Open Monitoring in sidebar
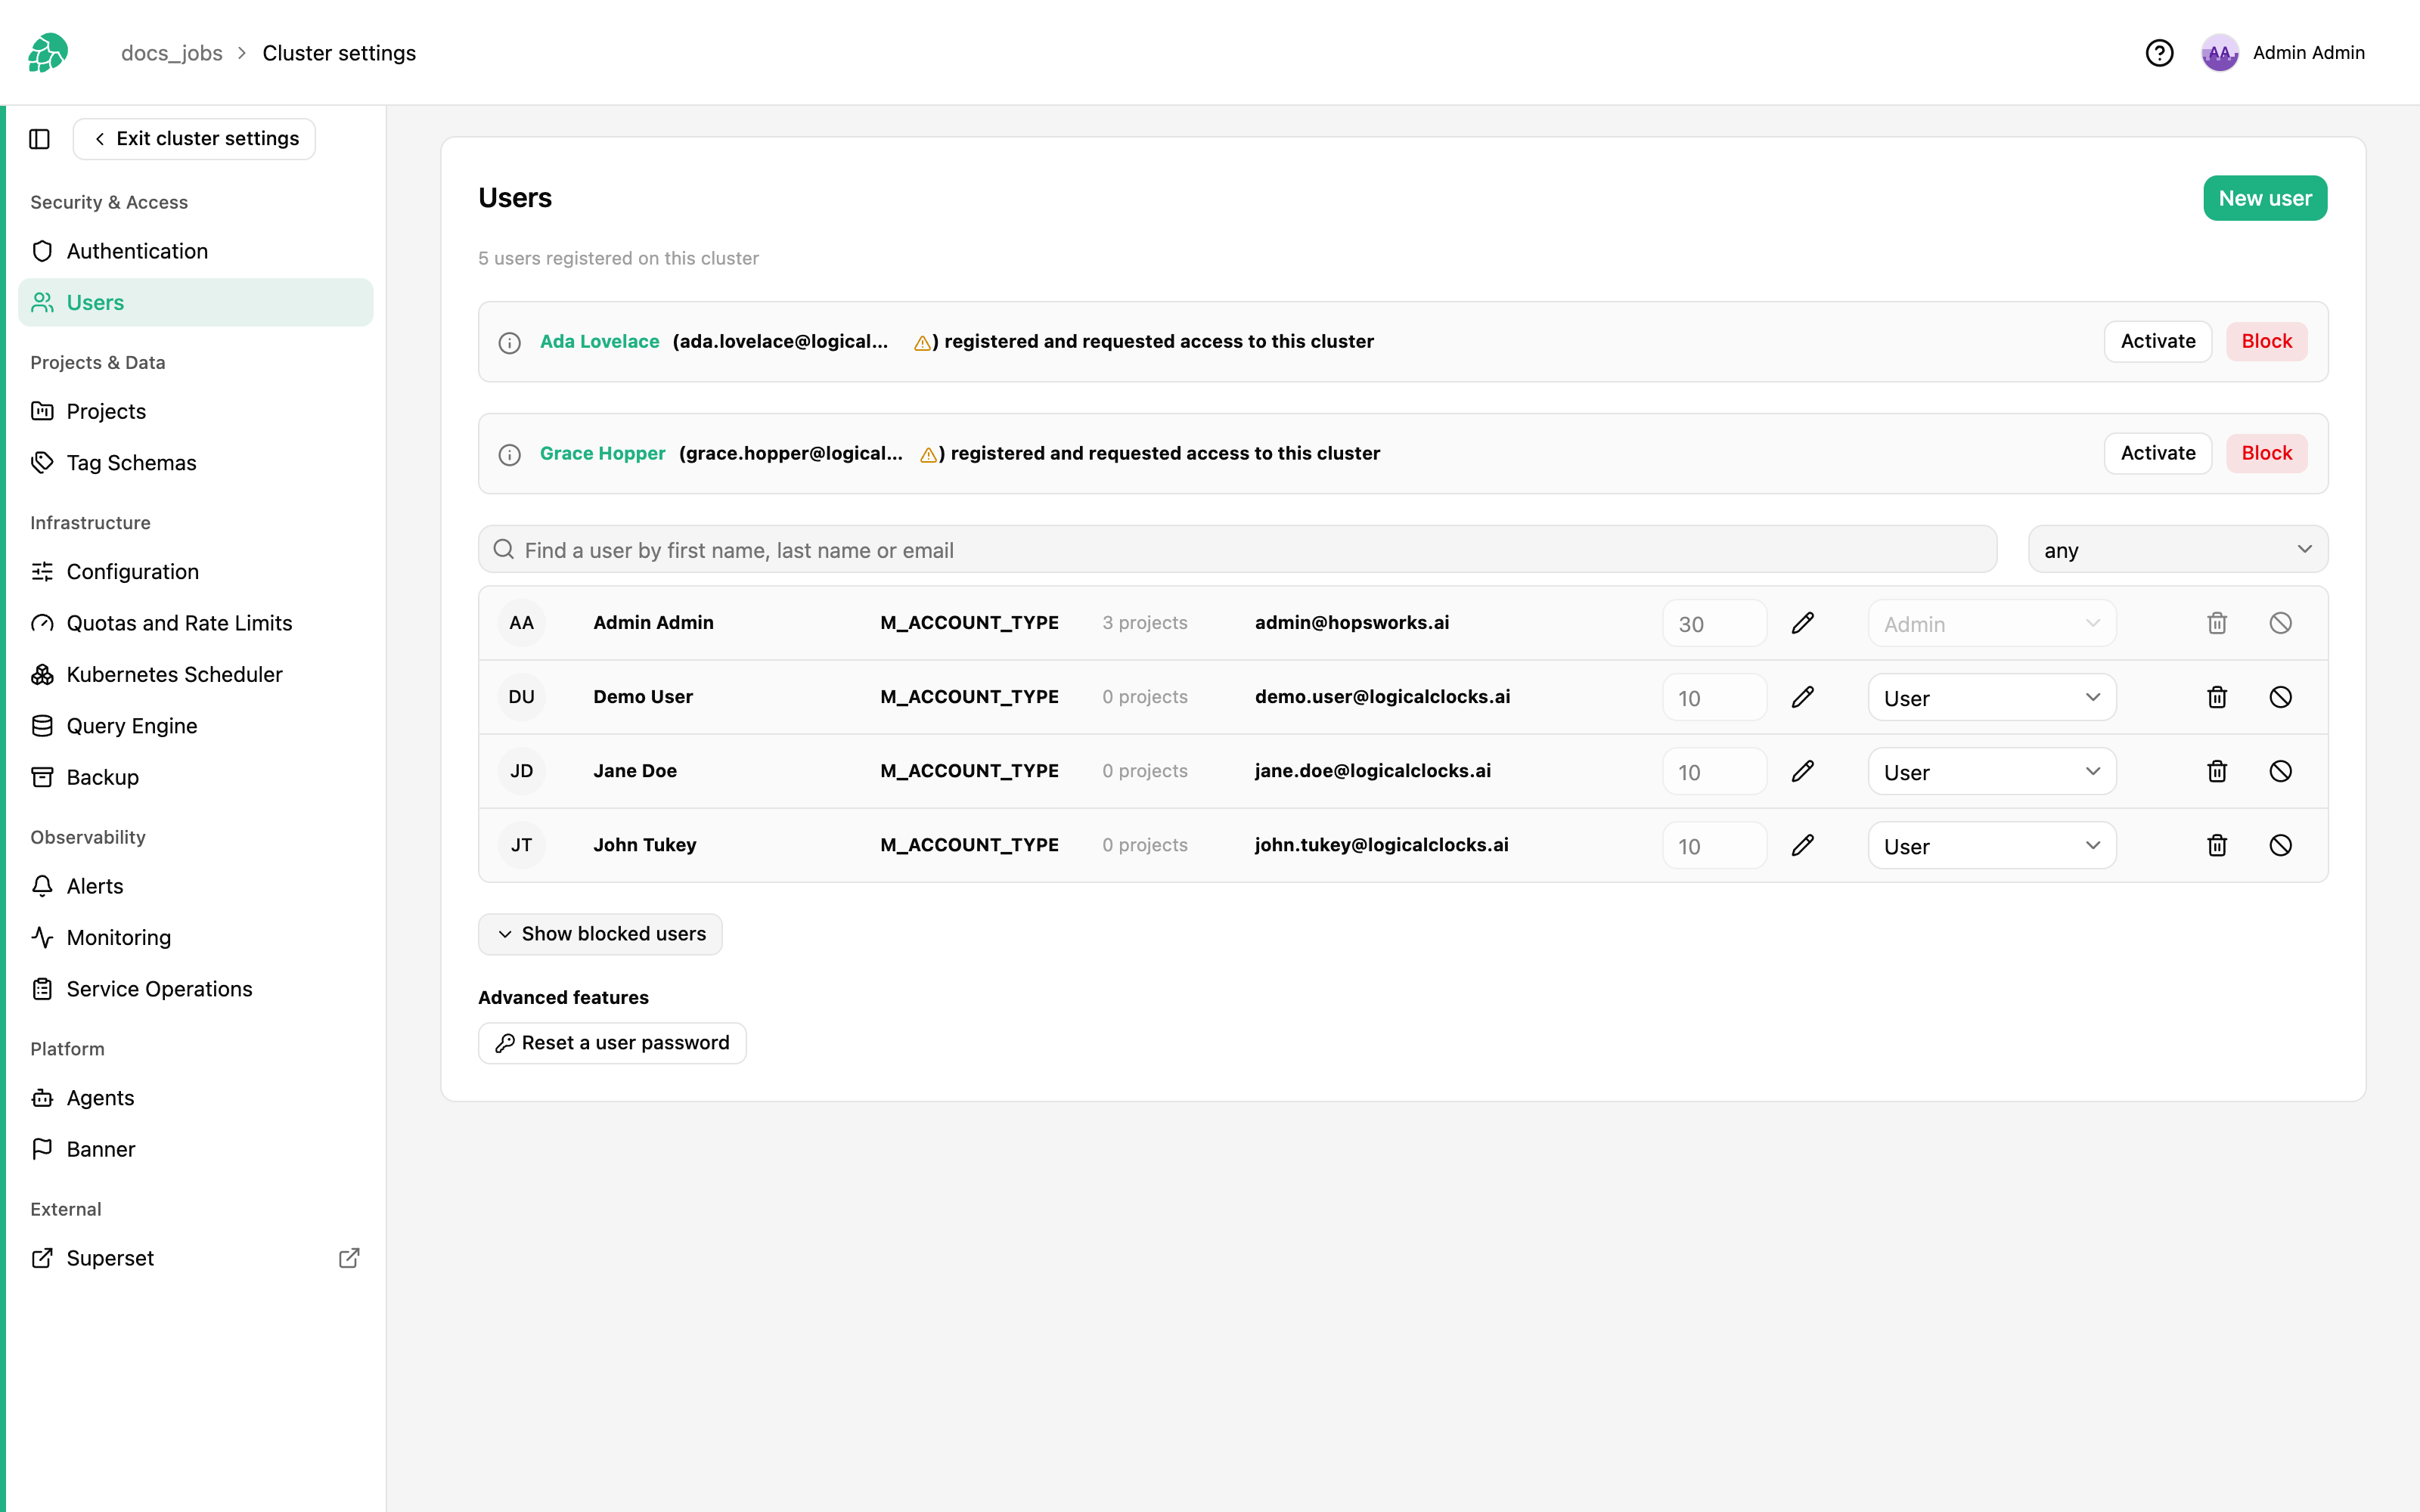The image size is (2420, 1512). (x=195, y=937)
